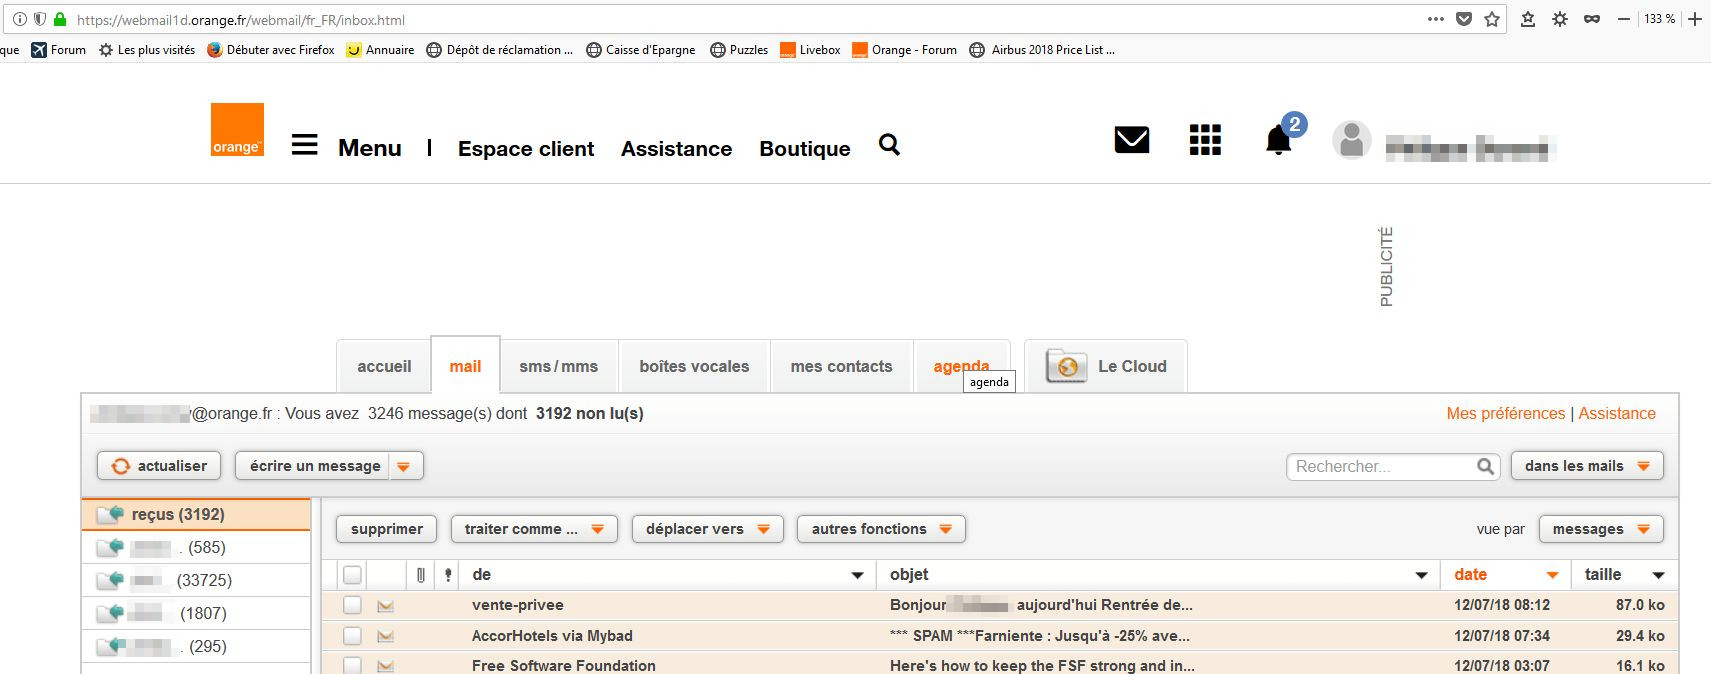The height and width of the screenshot is (674, 1711).
Task: Open the notifications bell
Action: coord(1279,141)
